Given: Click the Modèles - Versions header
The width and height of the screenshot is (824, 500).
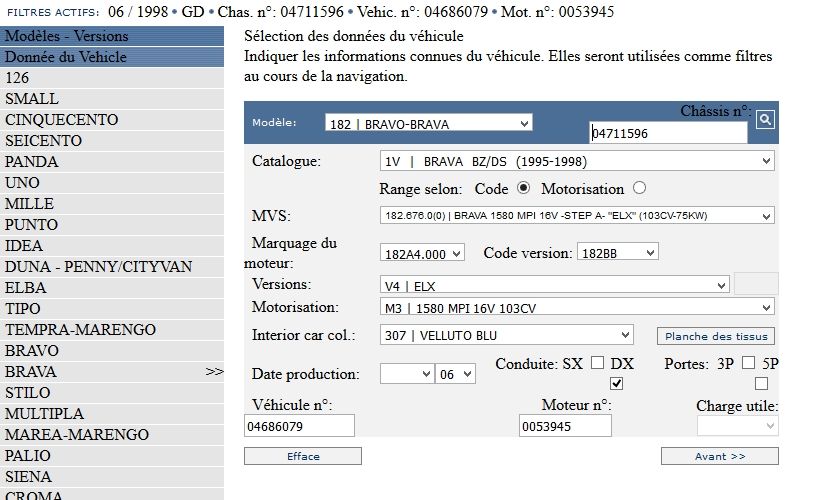Looking at the screenshot, I should (112, 36).
